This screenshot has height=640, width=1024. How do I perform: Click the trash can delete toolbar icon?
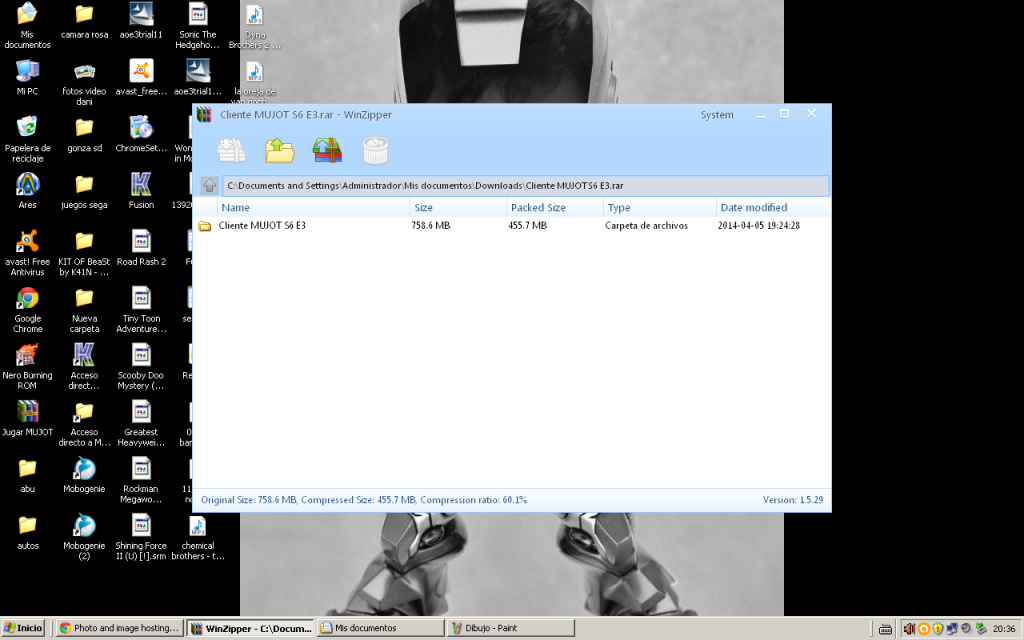(375, 150)
